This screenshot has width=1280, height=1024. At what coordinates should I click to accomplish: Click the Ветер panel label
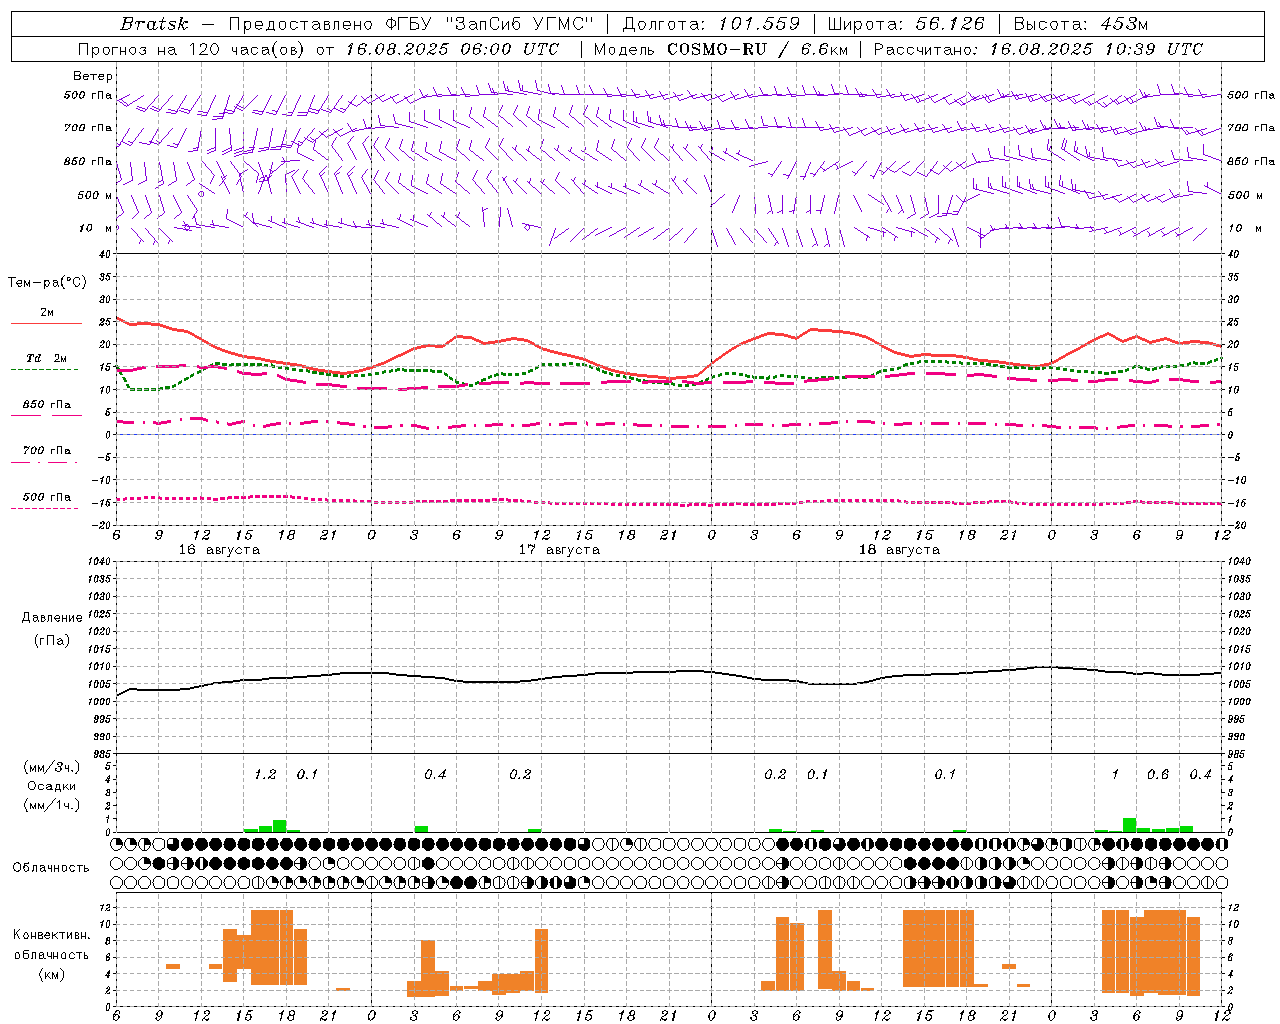click(x=93, y=76)
